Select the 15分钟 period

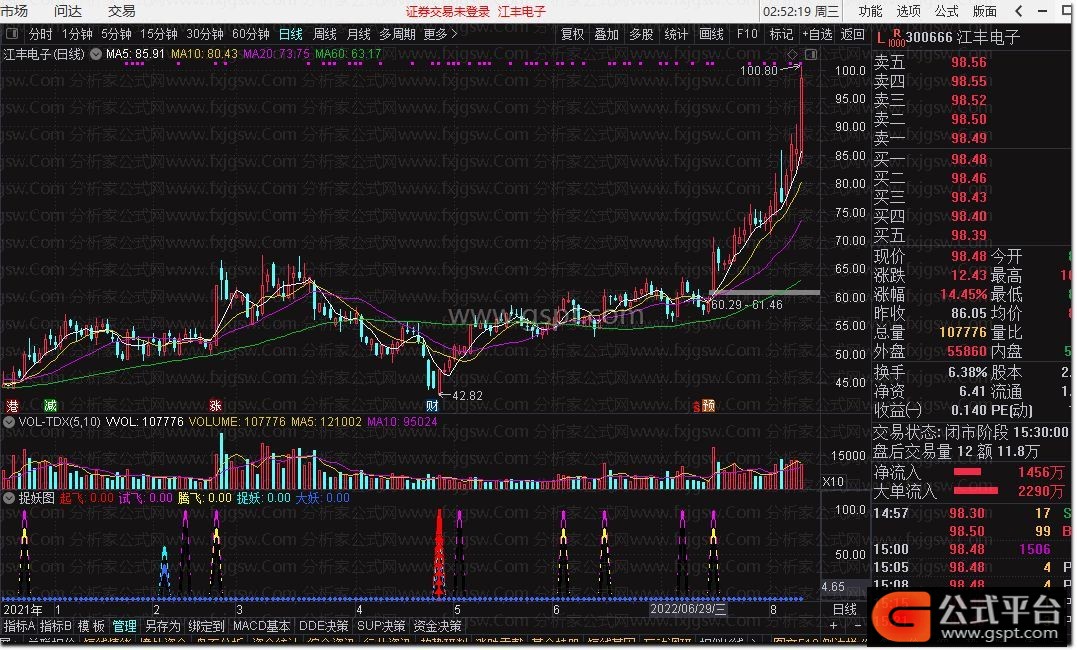(x=159, y=34)
